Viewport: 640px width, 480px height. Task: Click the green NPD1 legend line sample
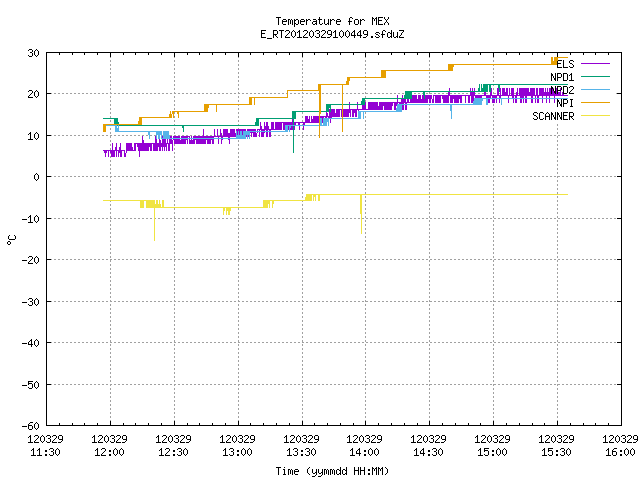[595, 76]
